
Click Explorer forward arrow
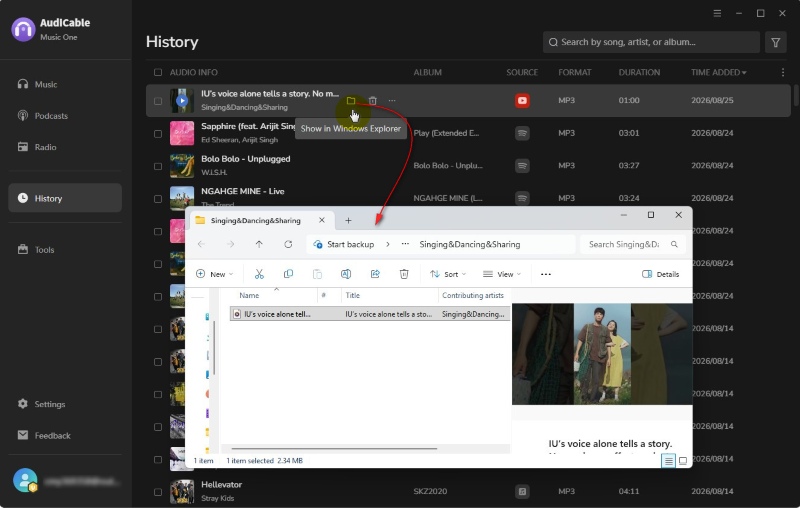[231, 244]
